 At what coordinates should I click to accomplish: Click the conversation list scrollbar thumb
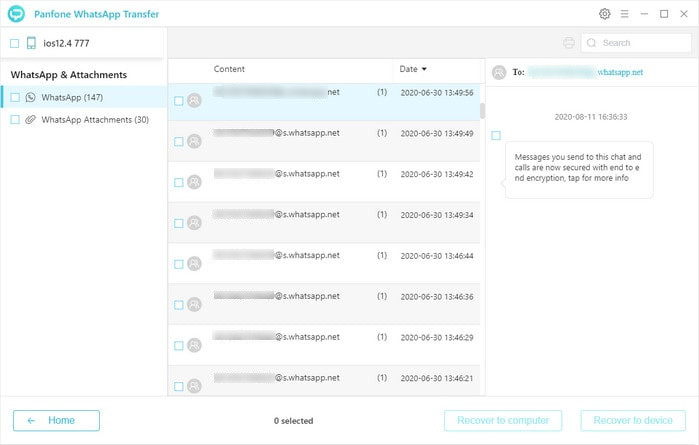coord(482,111)
